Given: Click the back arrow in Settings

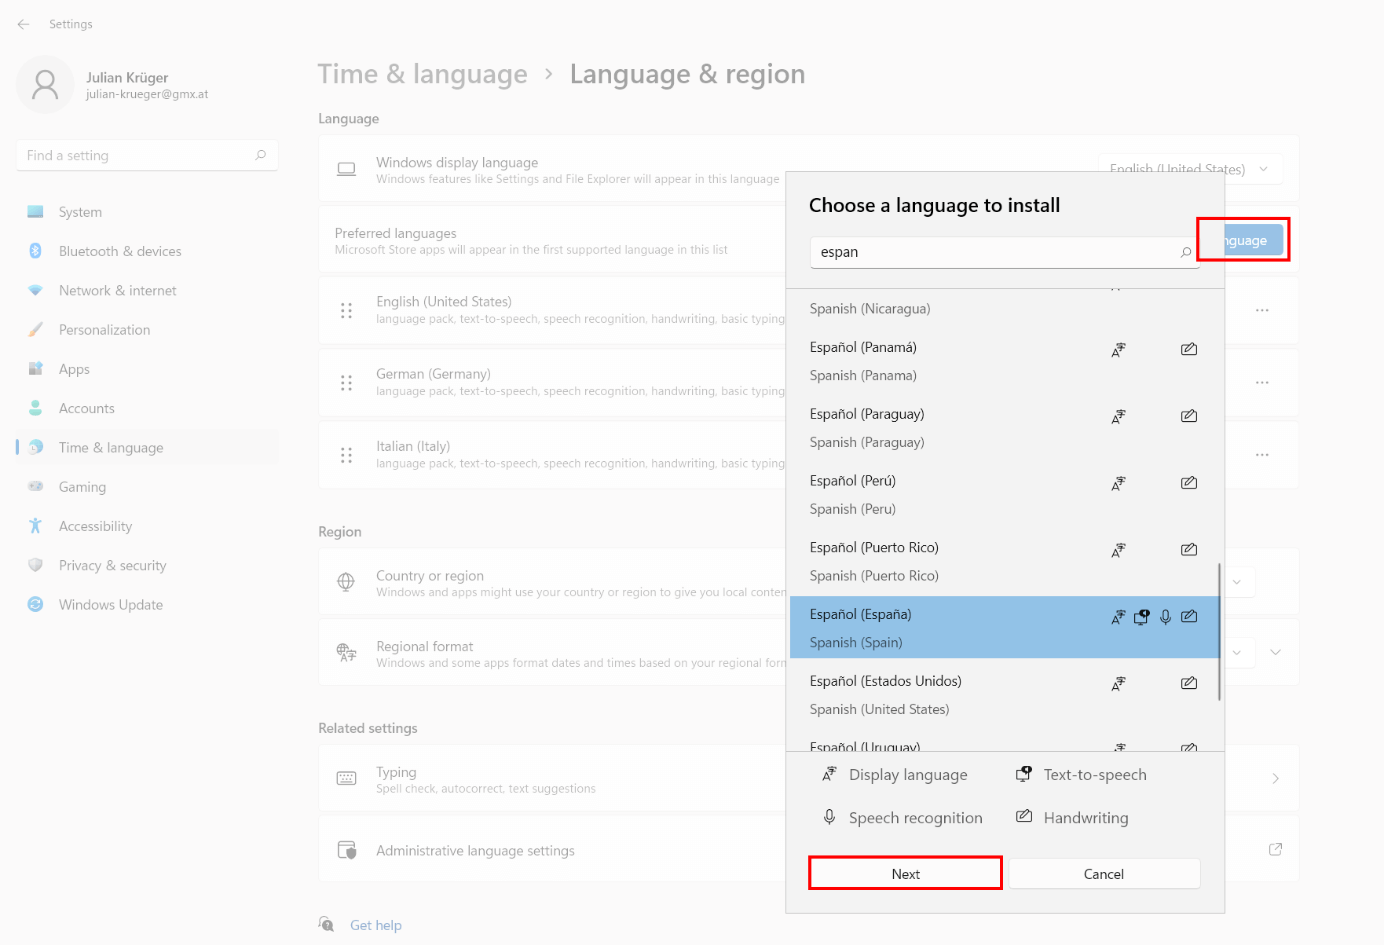Looking at the screenshot, I should click(x=23, y=24).
